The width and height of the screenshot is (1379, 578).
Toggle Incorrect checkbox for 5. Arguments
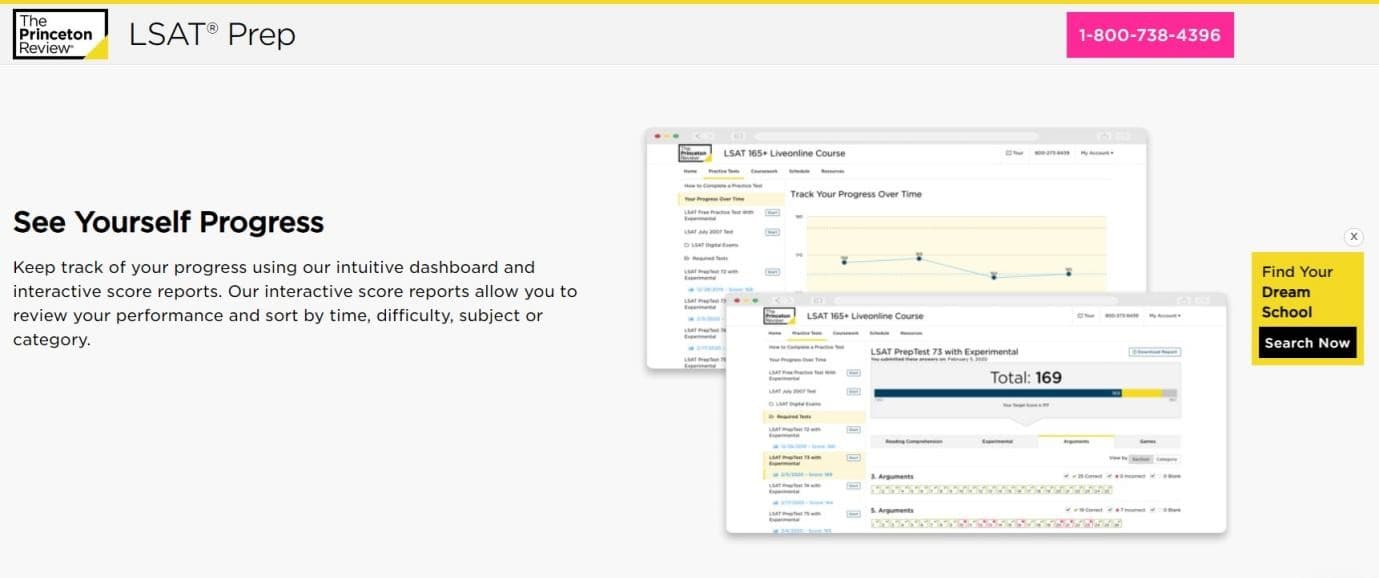pos(1110,510)
